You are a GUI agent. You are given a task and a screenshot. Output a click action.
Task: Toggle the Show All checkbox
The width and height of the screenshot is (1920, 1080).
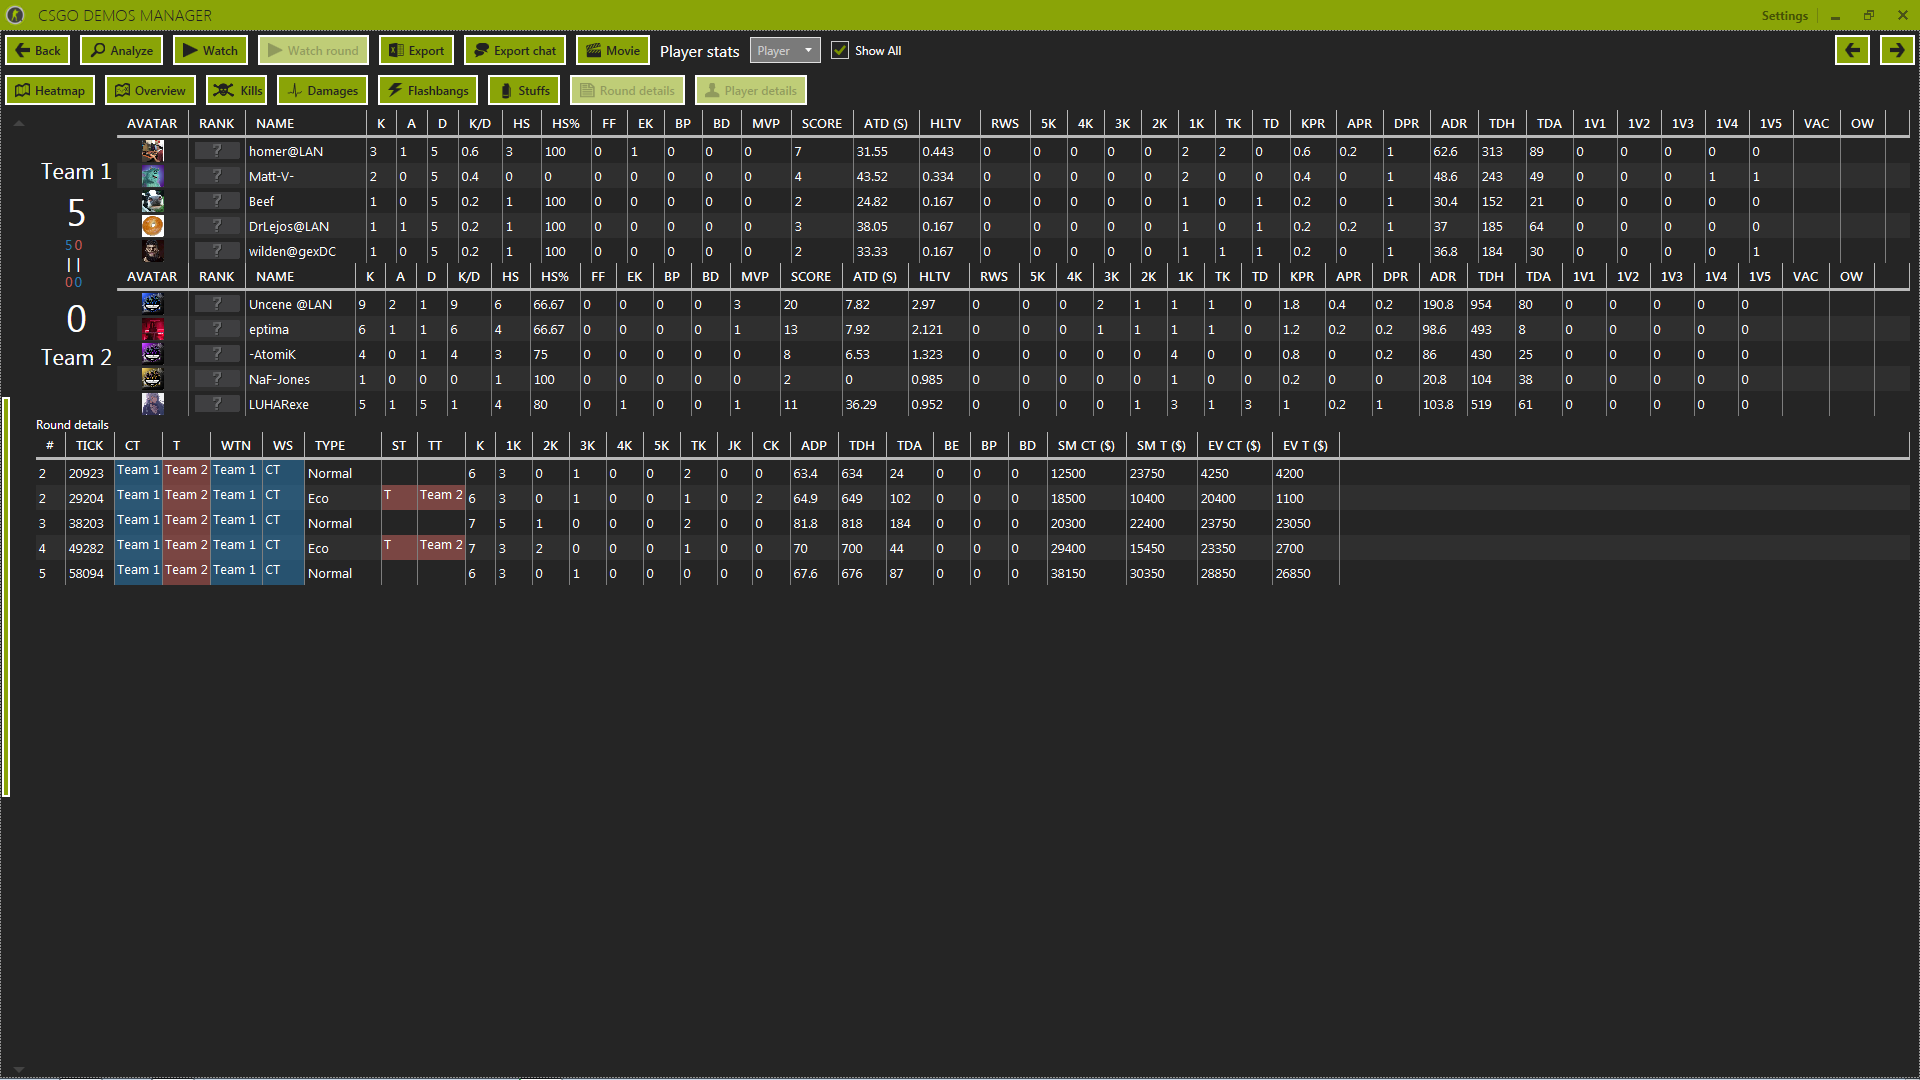(x=840, y=50)
